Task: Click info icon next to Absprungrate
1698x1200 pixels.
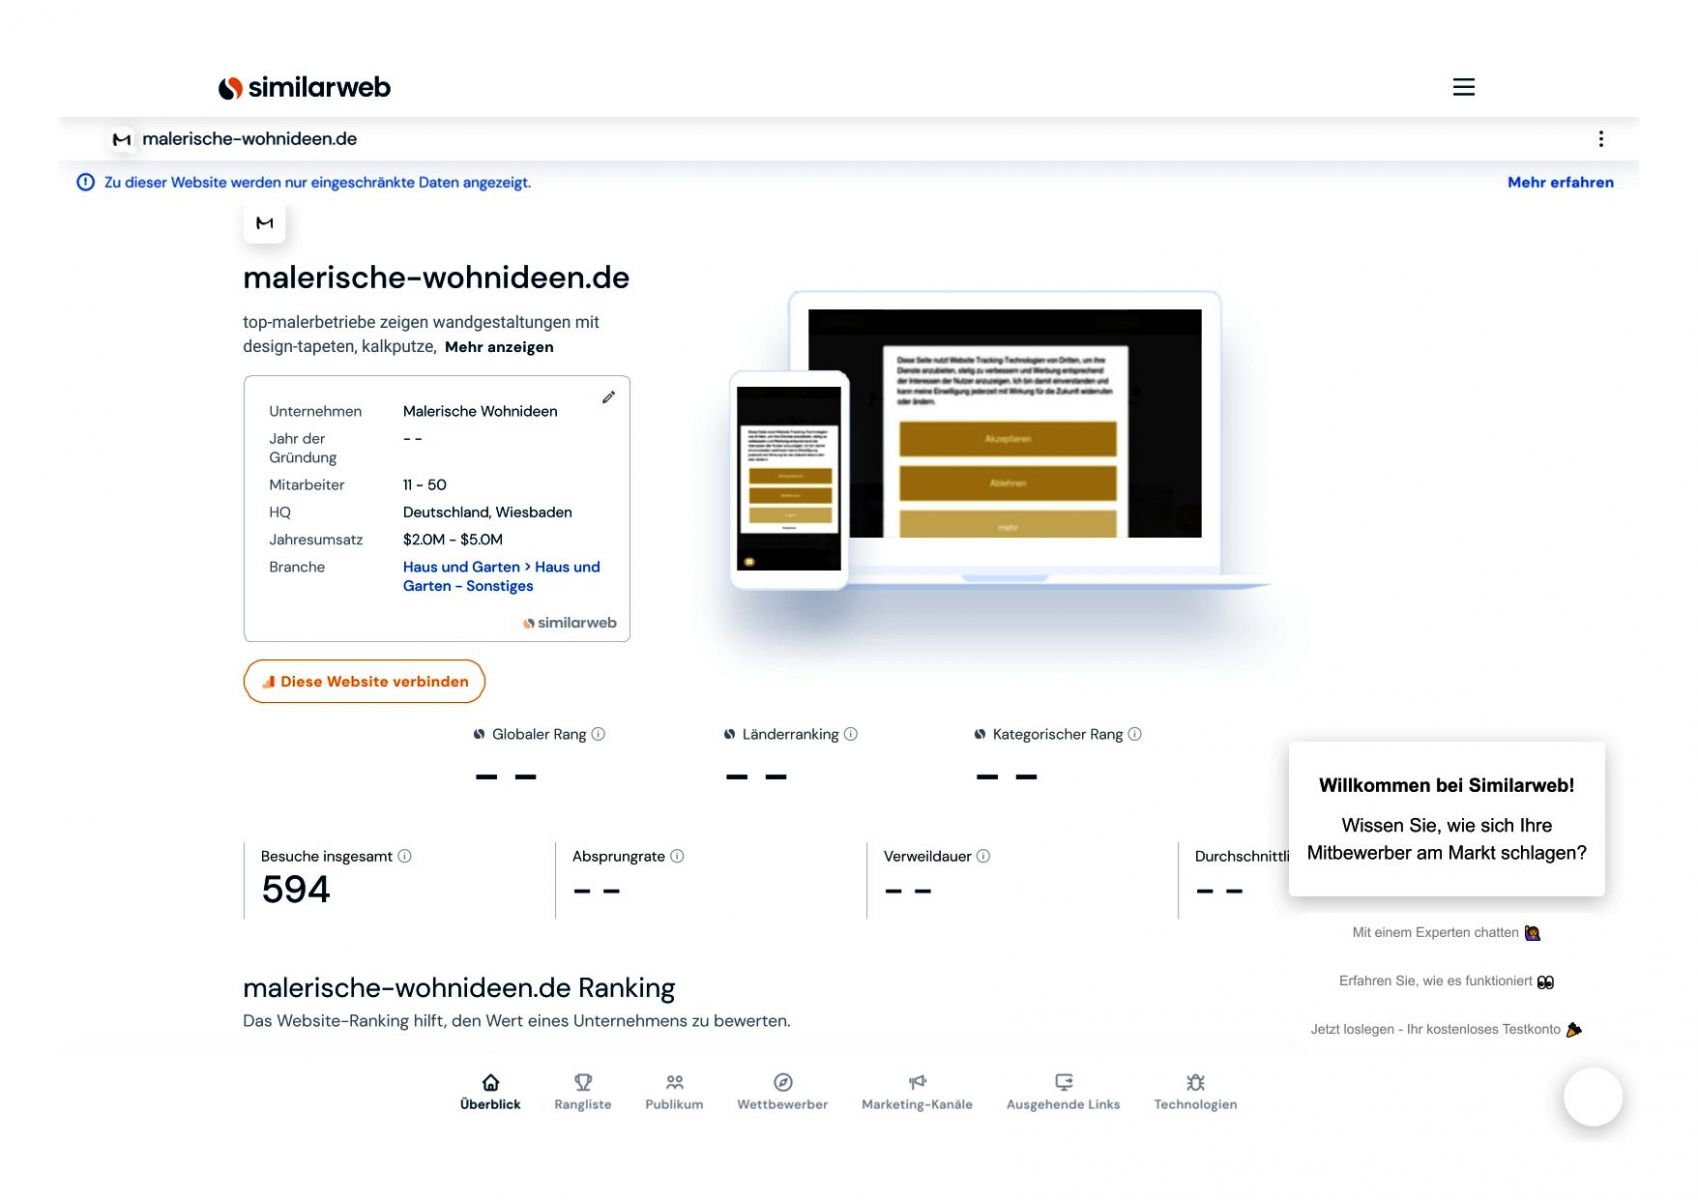Action: click(676, 856)
